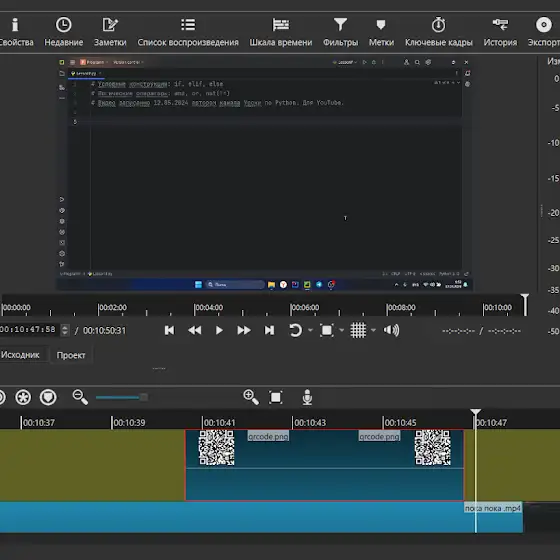Skip to the end of the player
The width and height of the screenshot is (560, 560).
point(269,330)
